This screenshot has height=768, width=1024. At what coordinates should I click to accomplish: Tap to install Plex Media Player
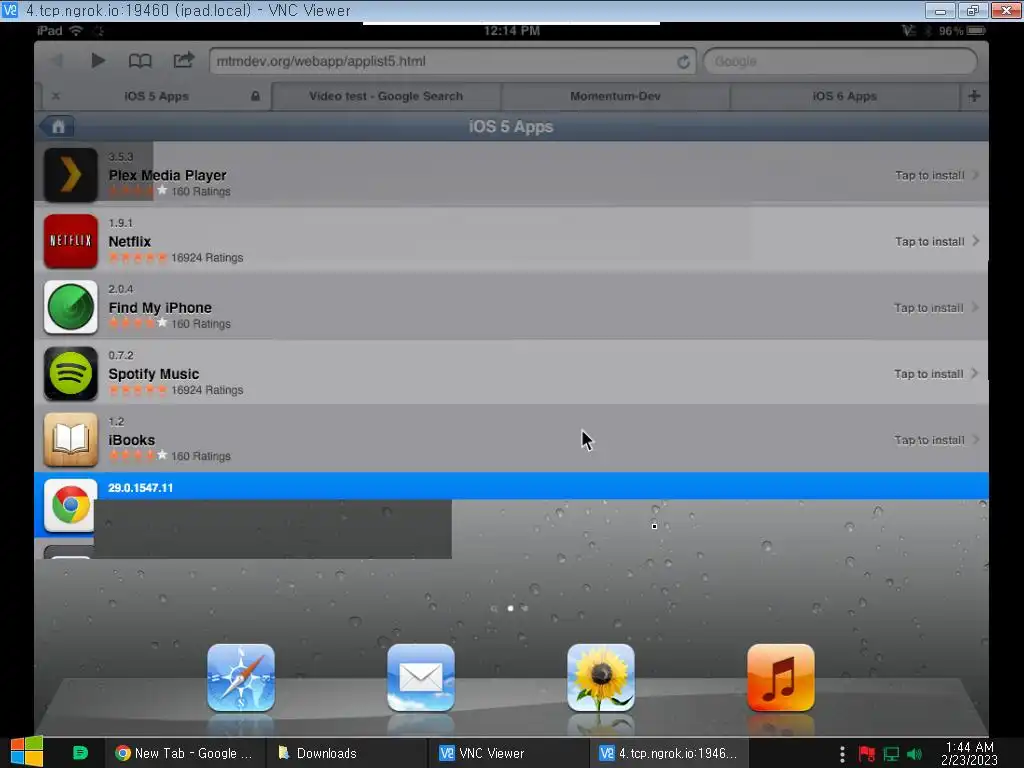tap(929, 175)
